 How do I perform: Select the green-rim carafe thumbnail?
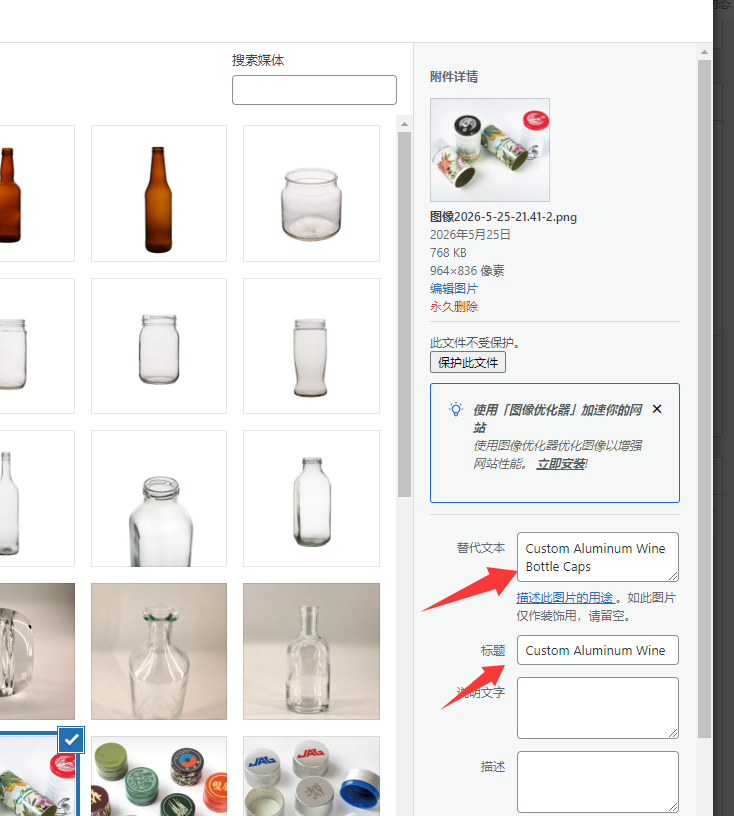coord(159,652)
